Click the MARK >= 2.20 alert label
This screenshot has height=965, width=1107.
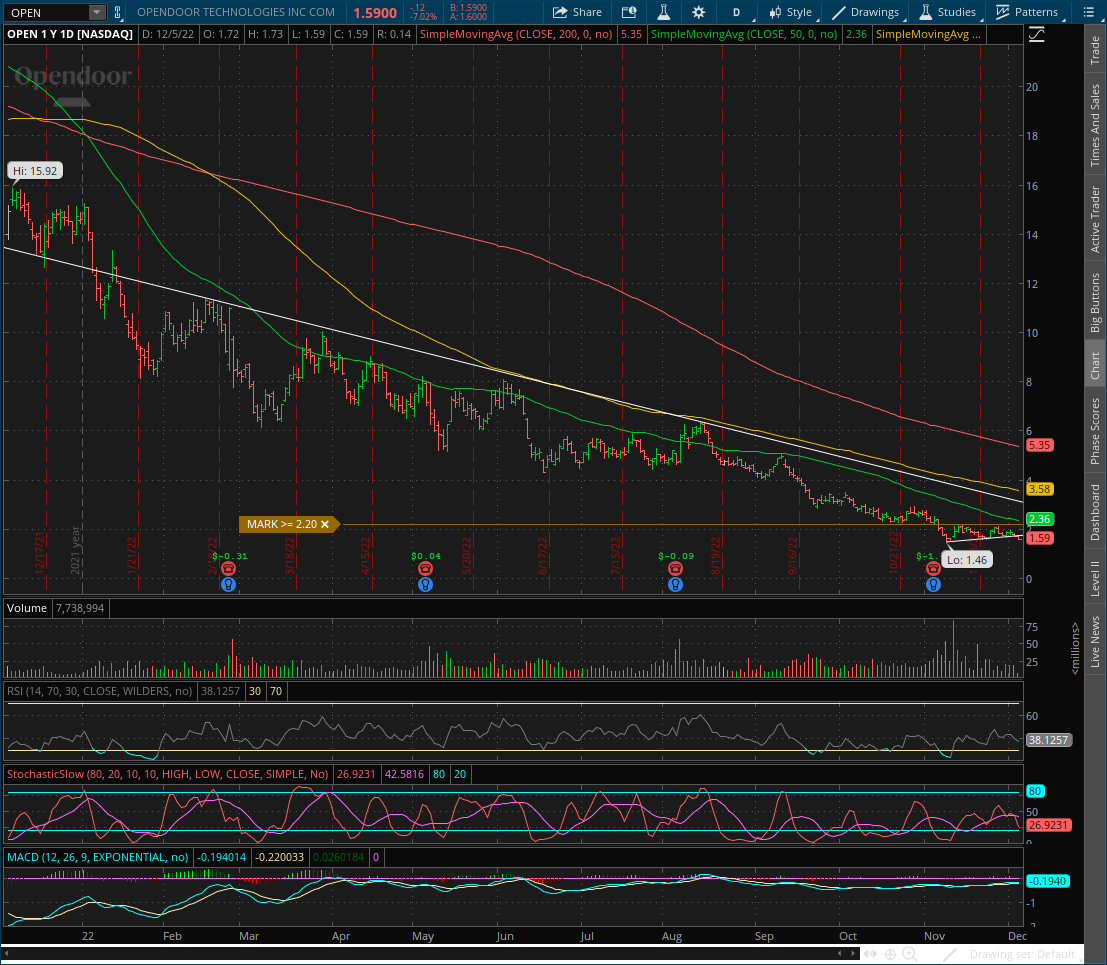pos(282,524)
